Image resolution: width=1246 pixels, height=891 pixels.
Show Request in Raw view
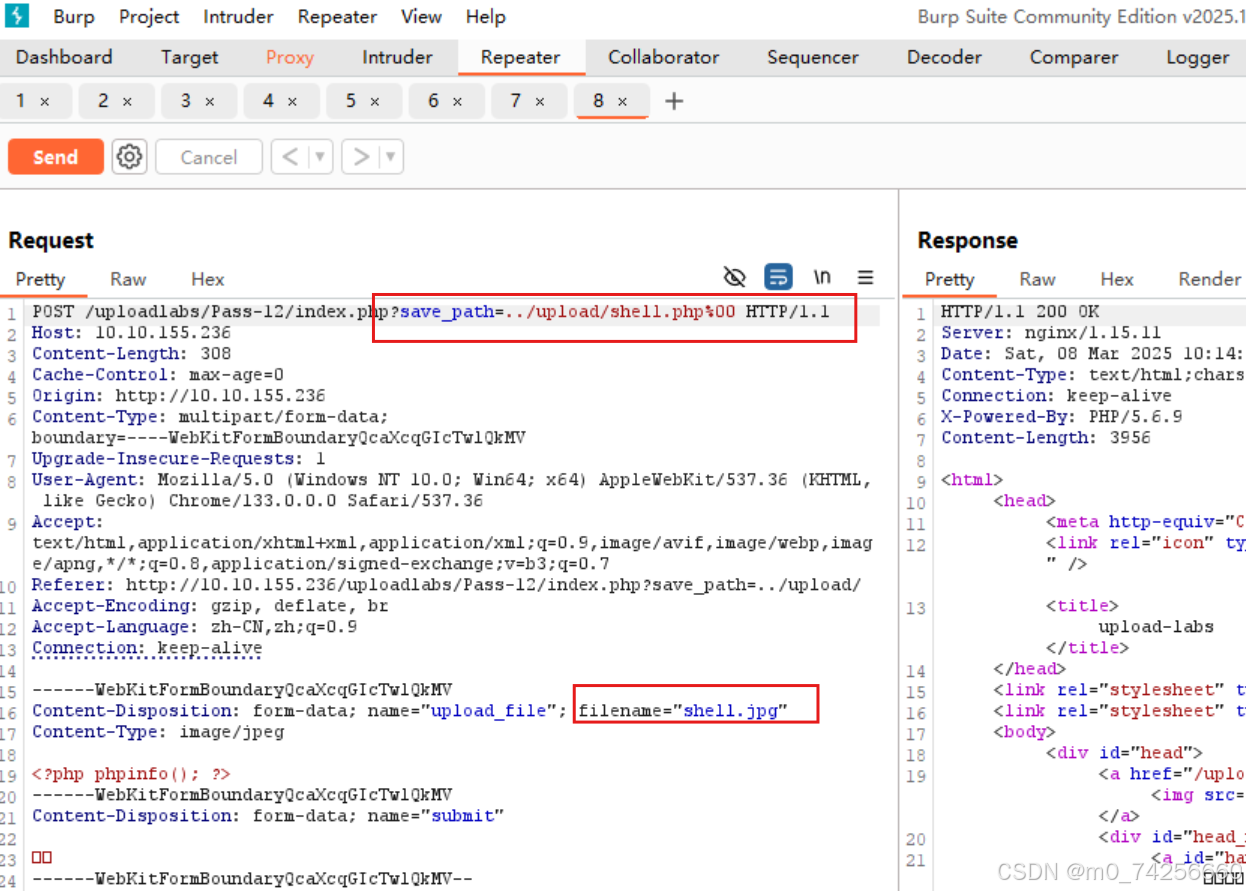coord(128,279)
